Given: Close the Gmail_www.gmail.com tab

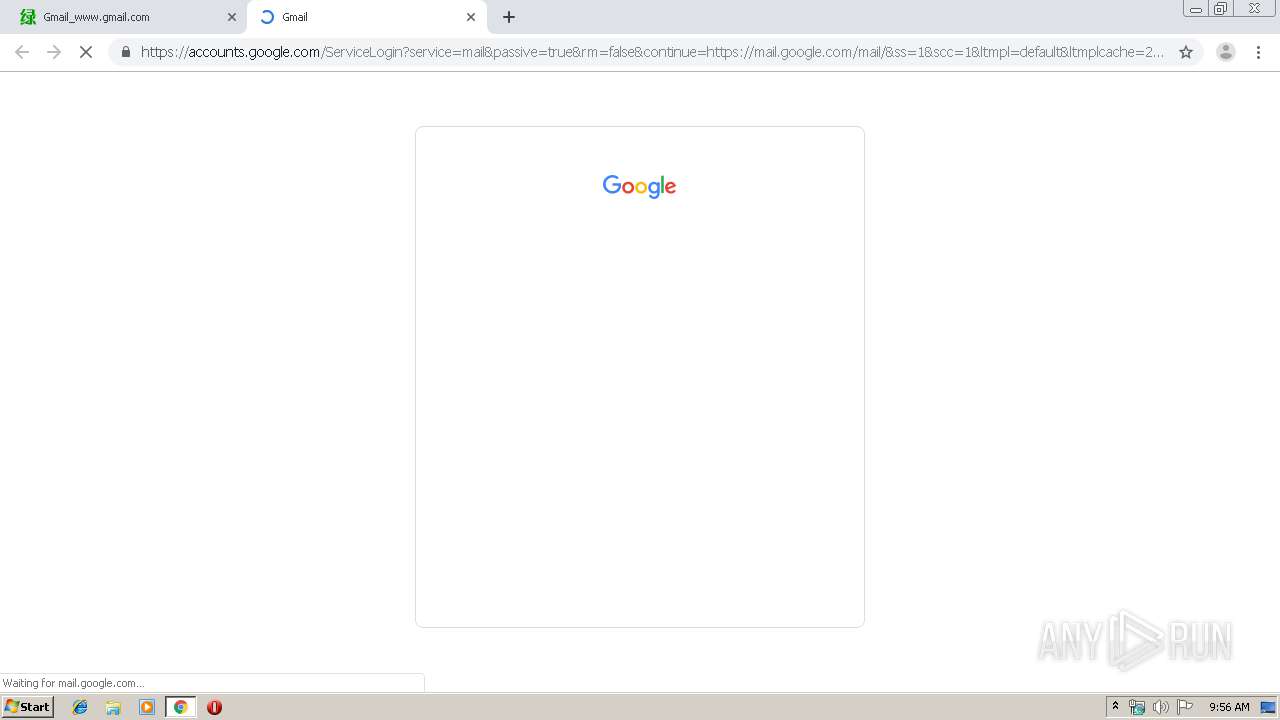Looking at the screenshot, I should pos(232,17).
